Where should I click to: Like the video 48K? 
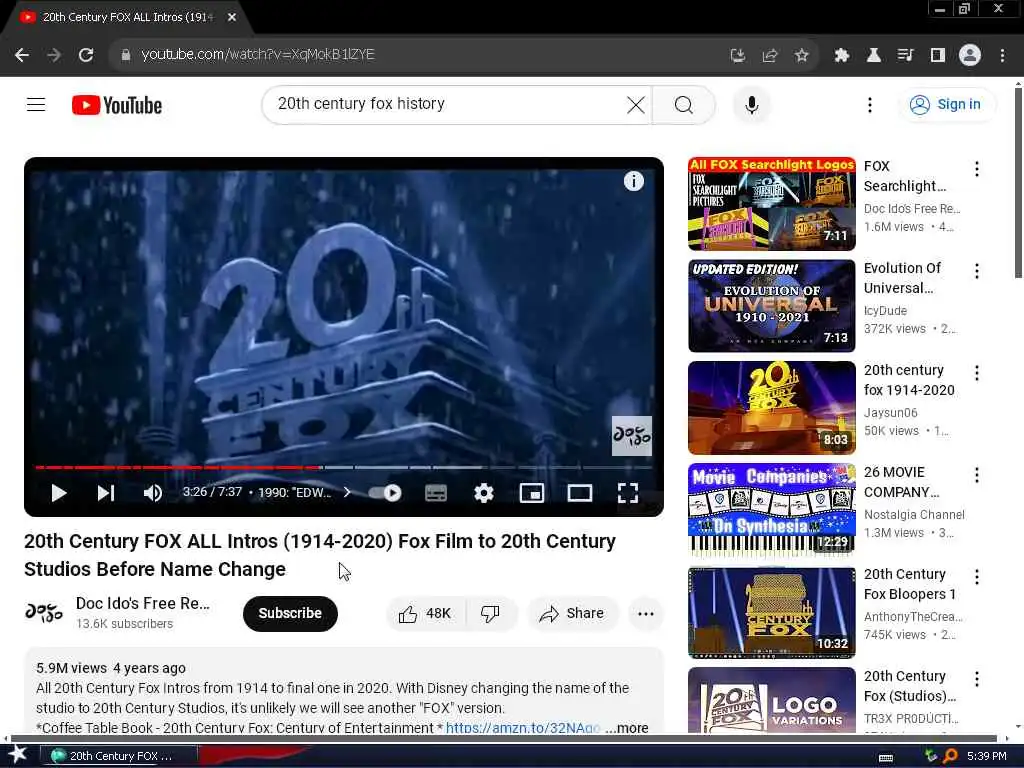(425, 613)
